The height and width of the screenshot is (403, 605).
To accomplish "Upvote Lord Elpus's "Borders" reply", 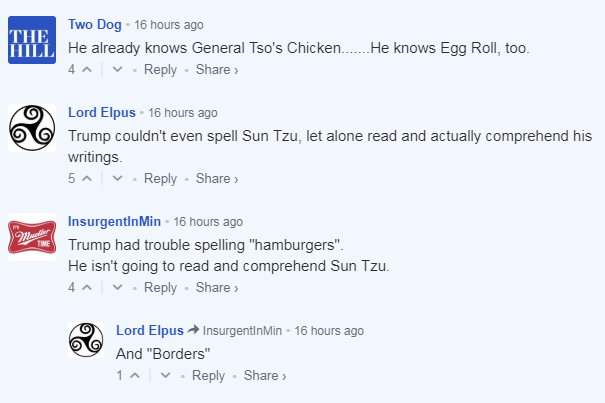I will (134, 376).
